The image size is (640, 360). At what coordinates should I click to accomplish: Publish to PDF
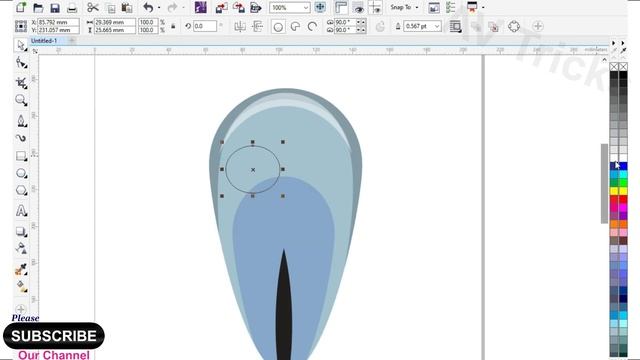pyautogui.click(x=256, y=7)
